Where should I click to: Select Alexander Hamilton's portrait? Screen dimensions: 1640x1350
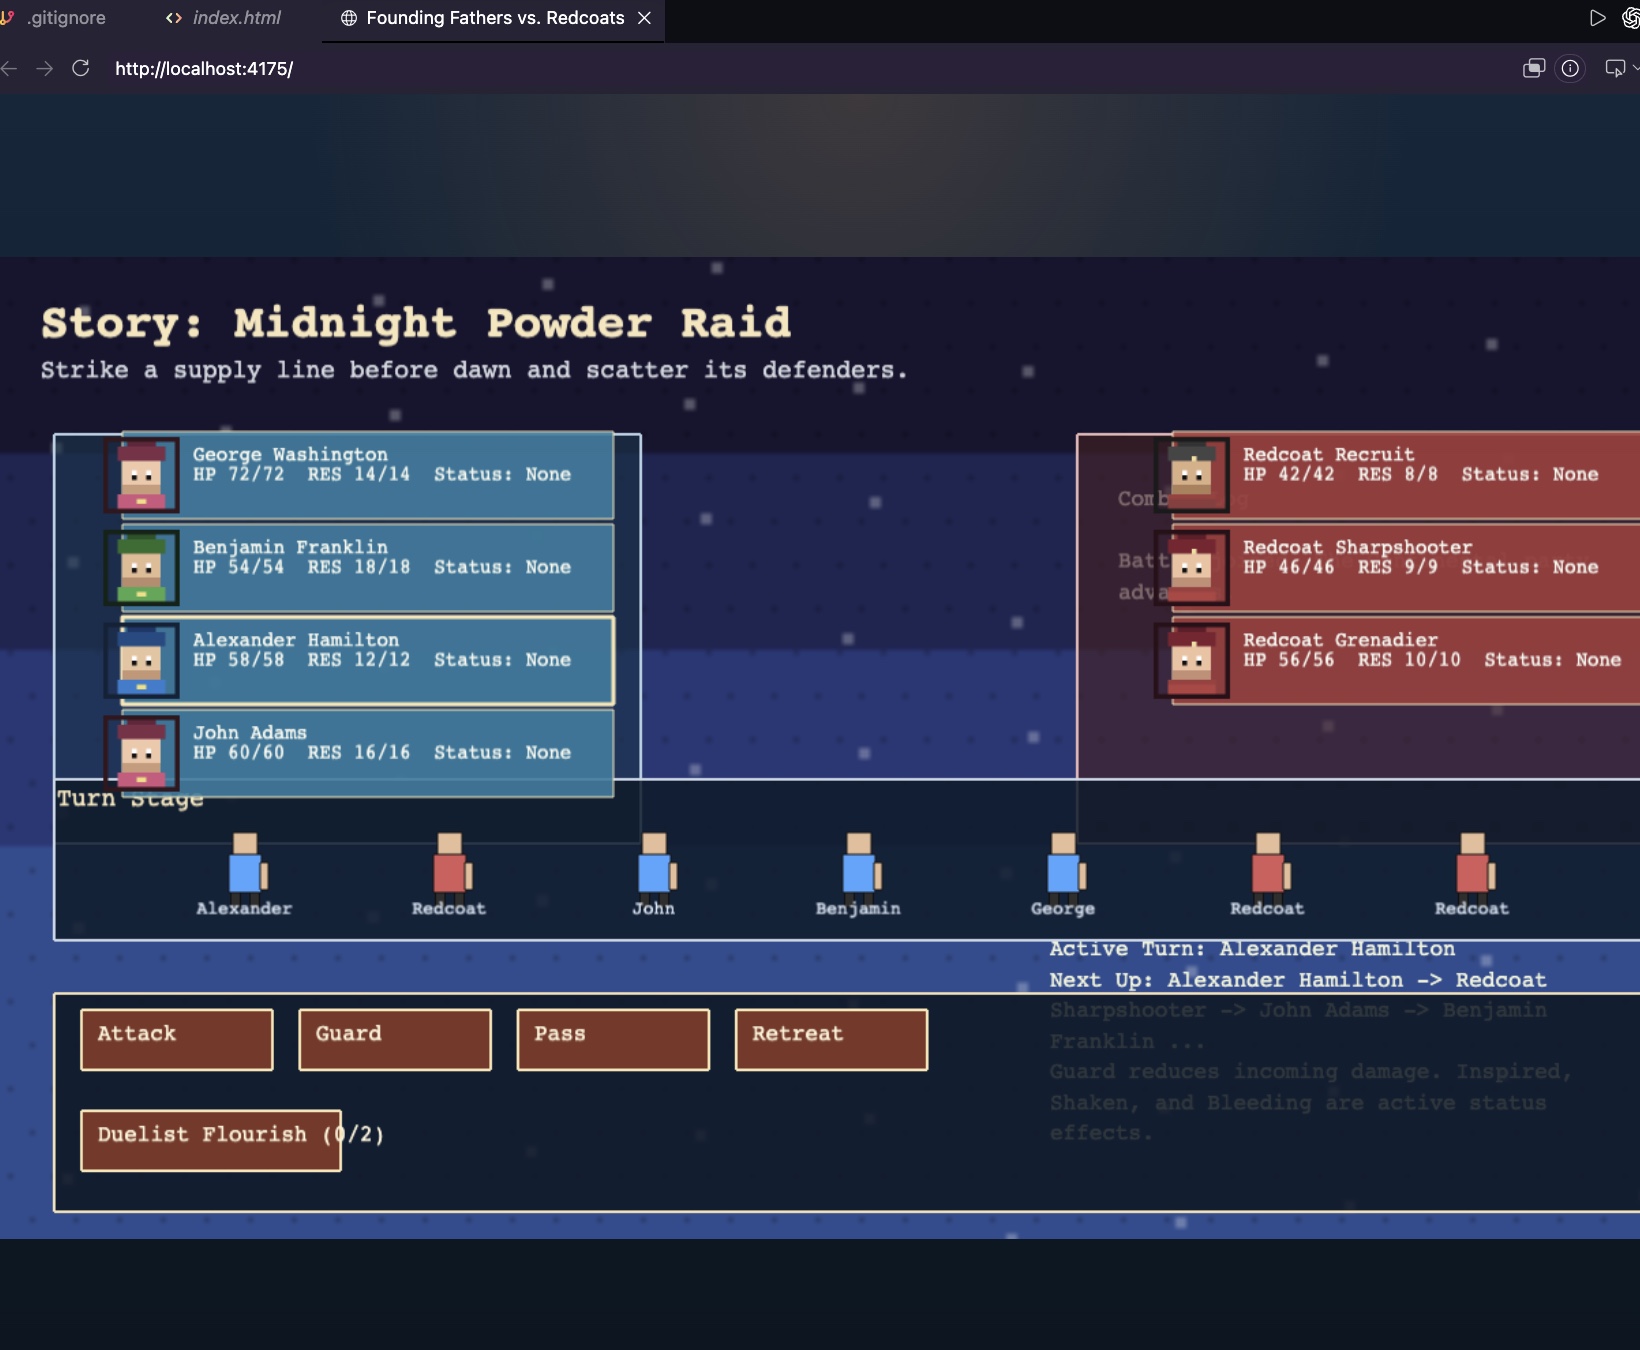click(142, 661)
